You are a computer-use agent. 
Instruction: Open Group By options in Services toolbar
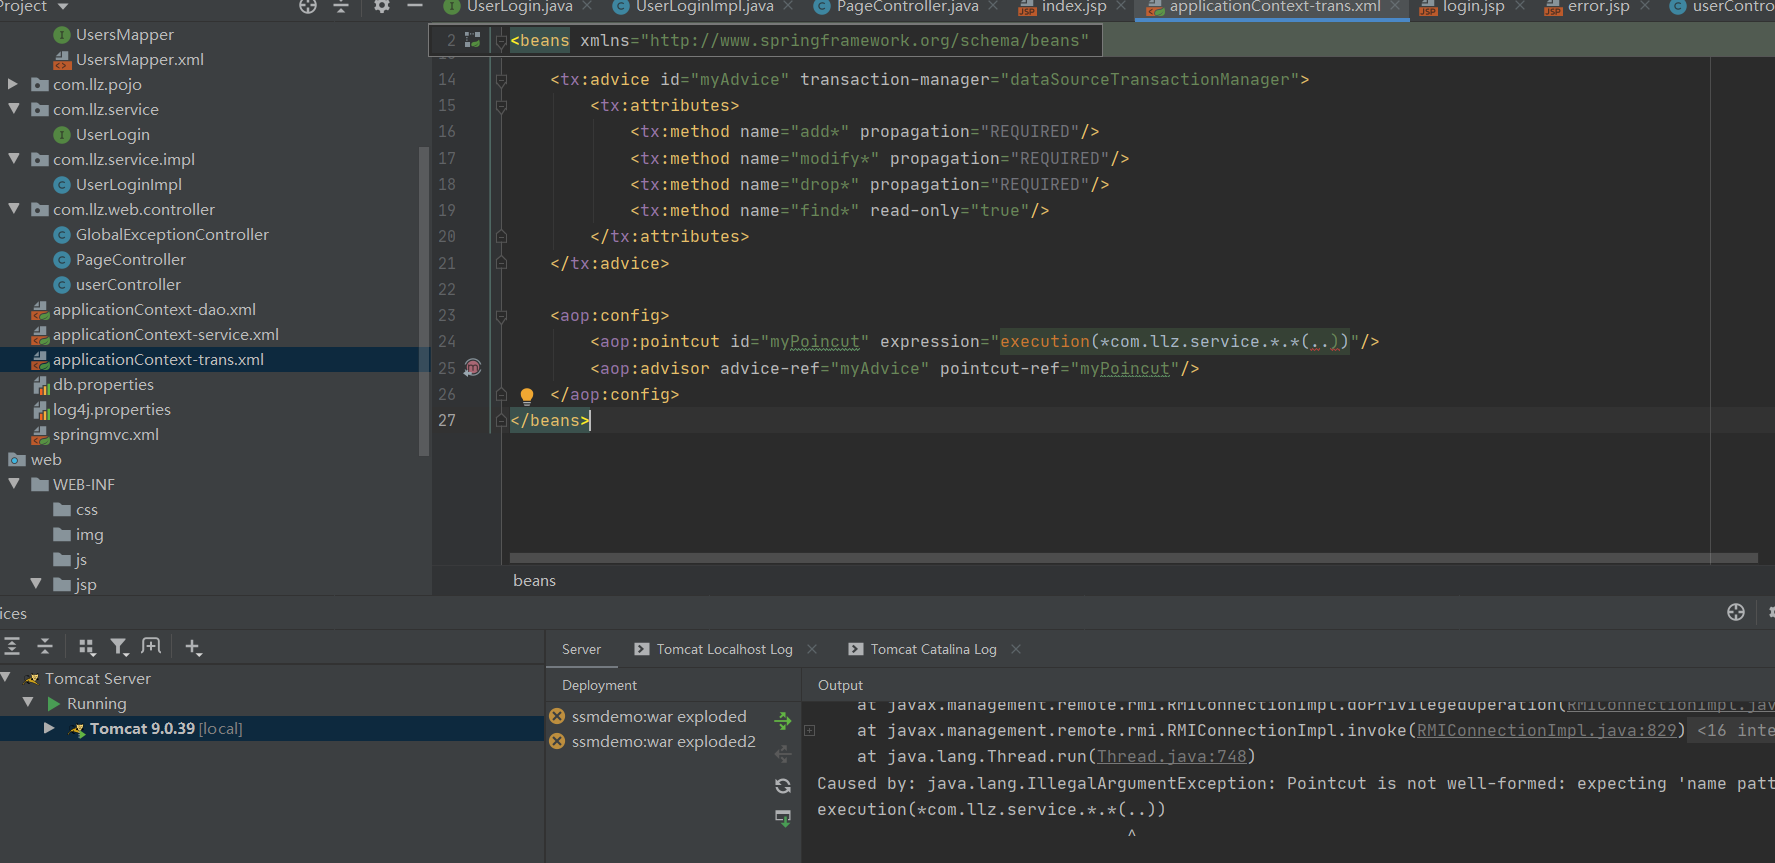pos(87,647)
